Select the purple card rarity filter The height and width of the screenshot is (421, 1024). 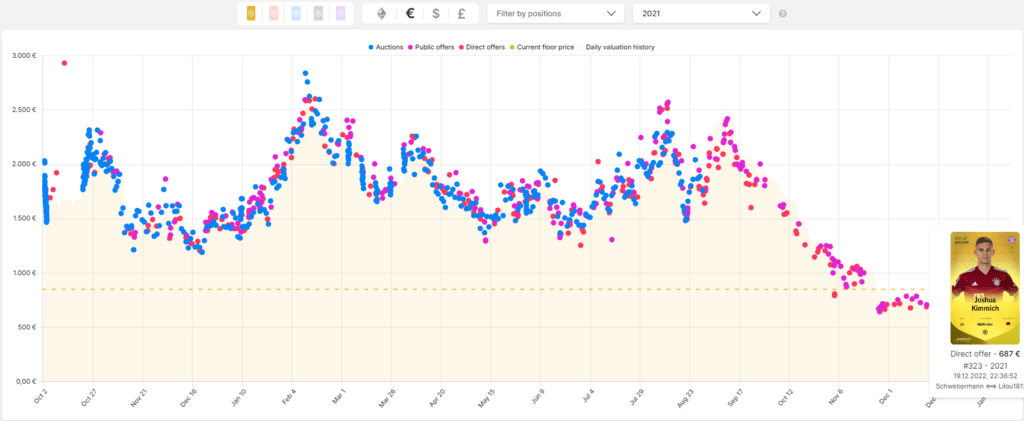click(340, 13)
